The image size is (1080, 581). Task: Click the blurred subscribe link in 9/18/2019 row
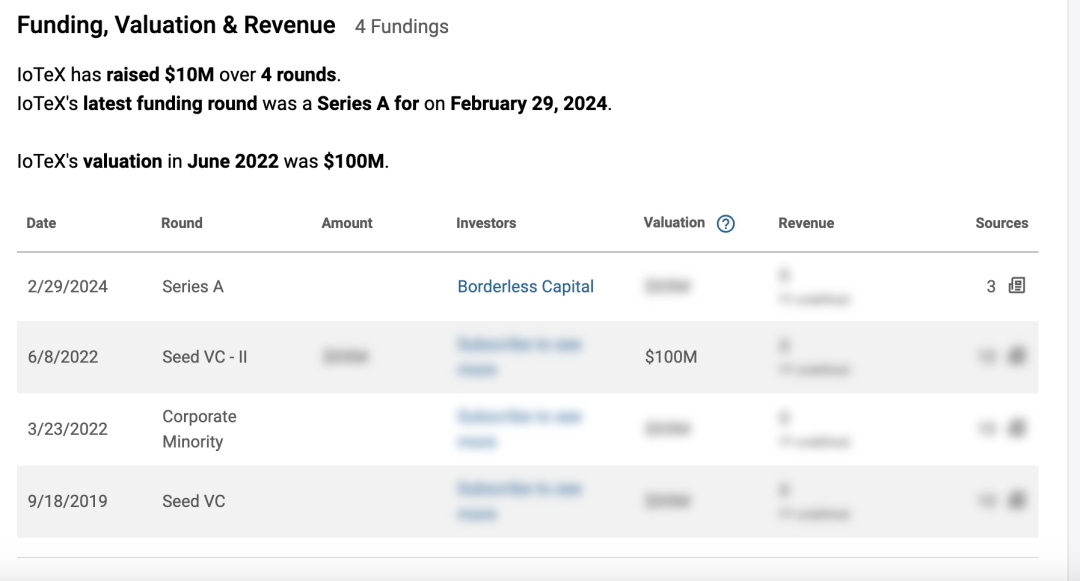(520, 500)
